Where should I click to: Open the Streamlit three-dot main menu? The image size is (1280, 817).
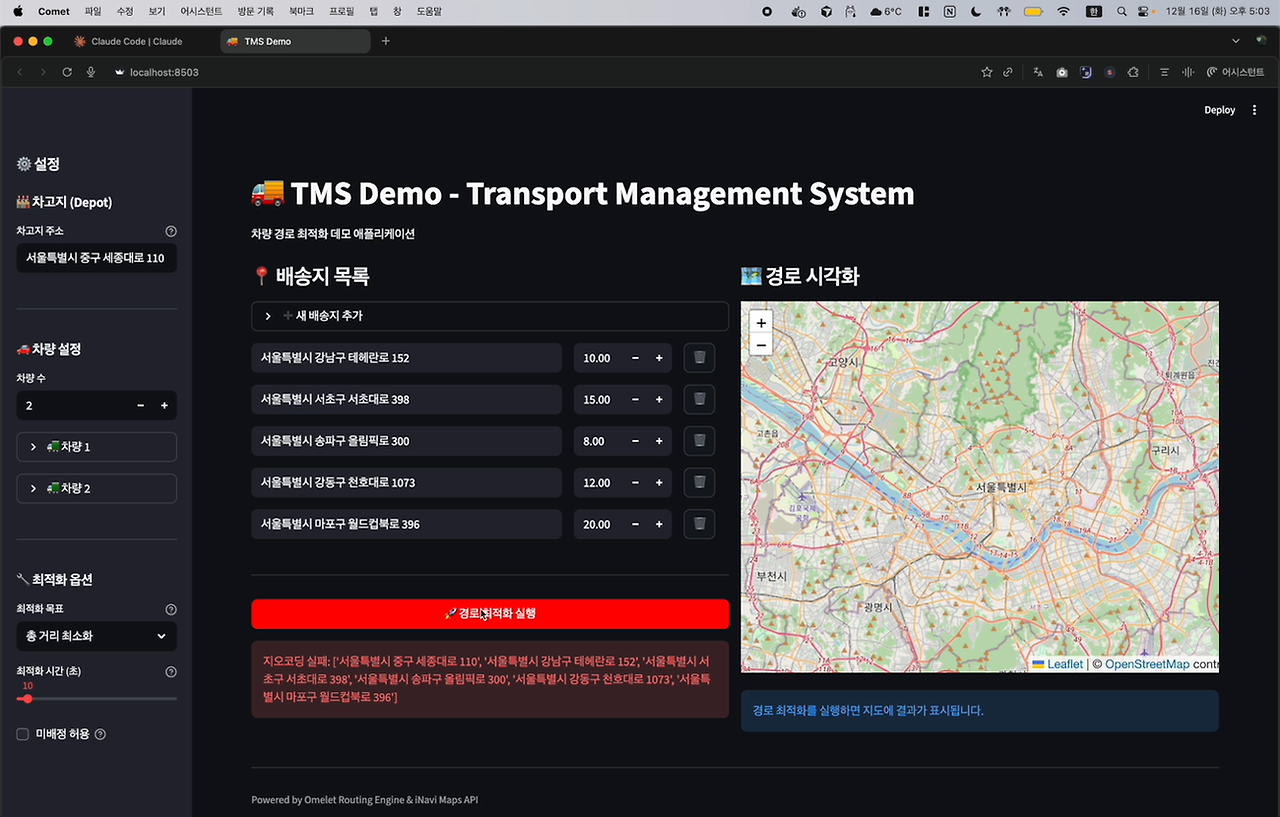click(x=1255, y=110)
